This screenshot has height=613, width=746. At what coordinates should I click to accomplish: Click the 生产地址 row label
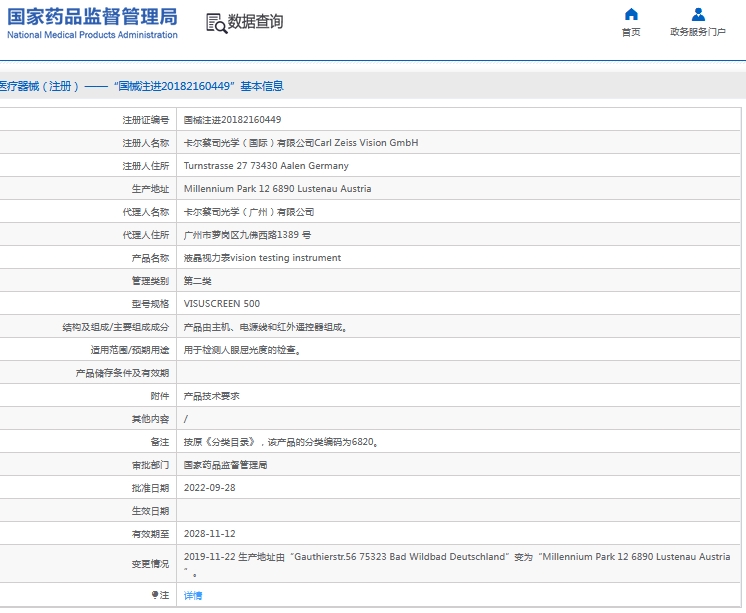pyautogui.click(x=150, y=189)
